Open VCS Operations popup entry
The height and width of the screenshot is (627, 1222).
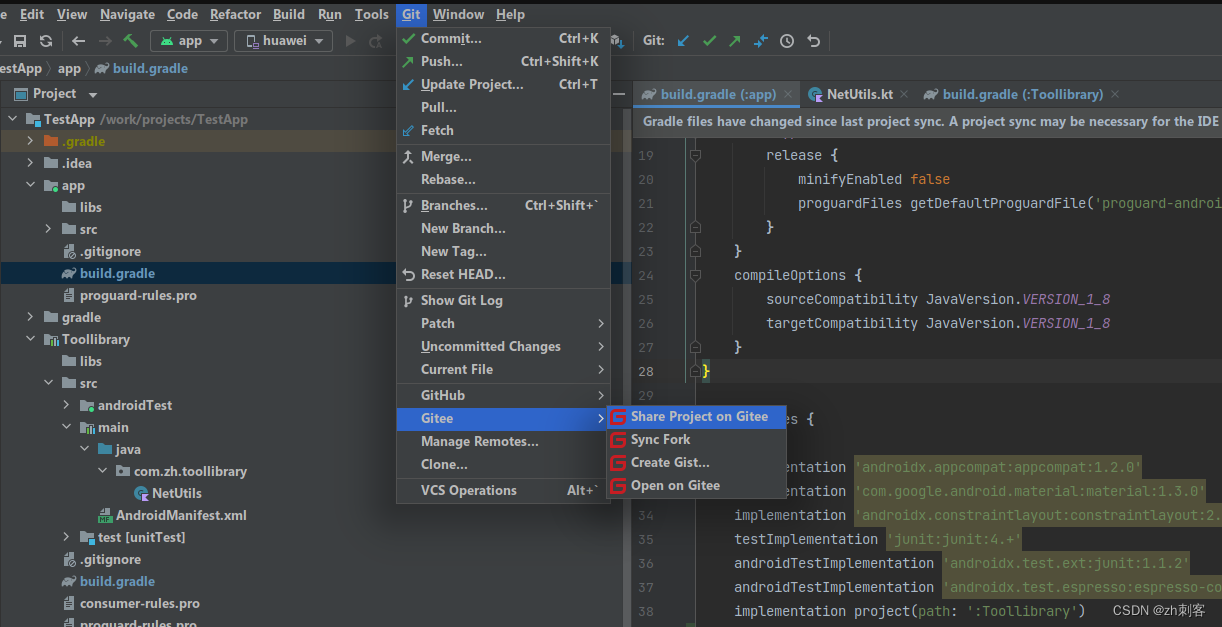pos(503,490)
